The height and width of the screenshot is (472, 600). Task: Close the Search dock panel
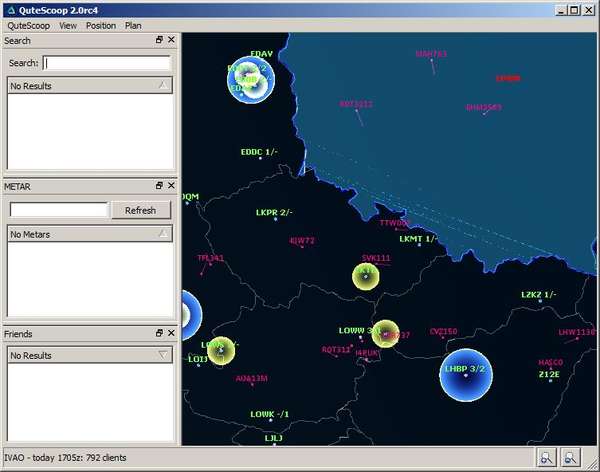point(171,40)
